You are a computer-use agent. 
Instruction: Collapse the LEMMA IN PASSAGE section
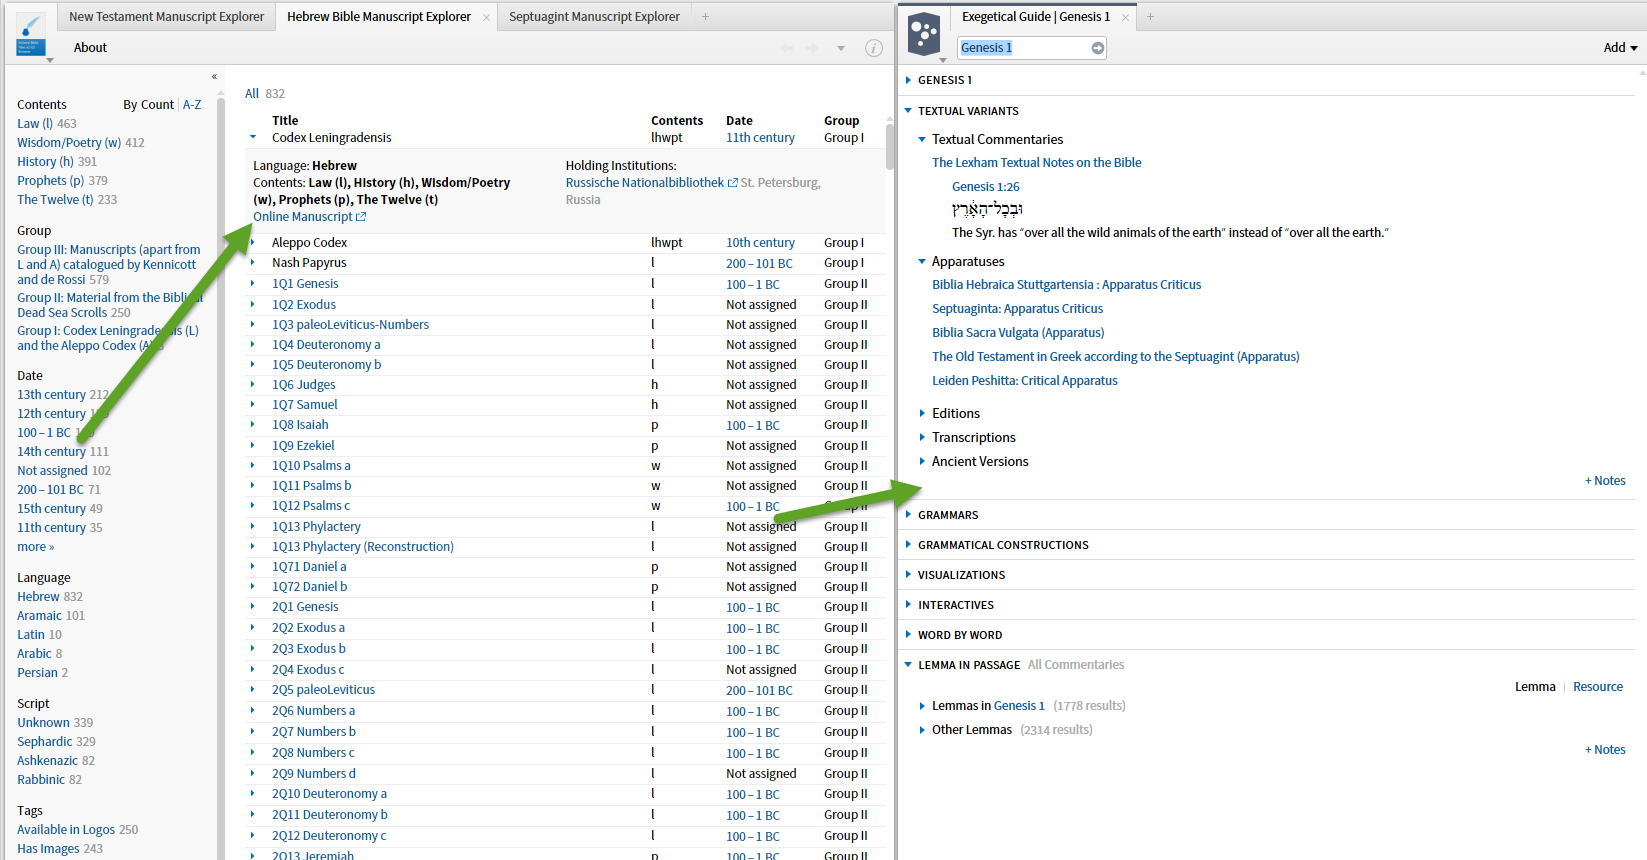coord(908,665)
